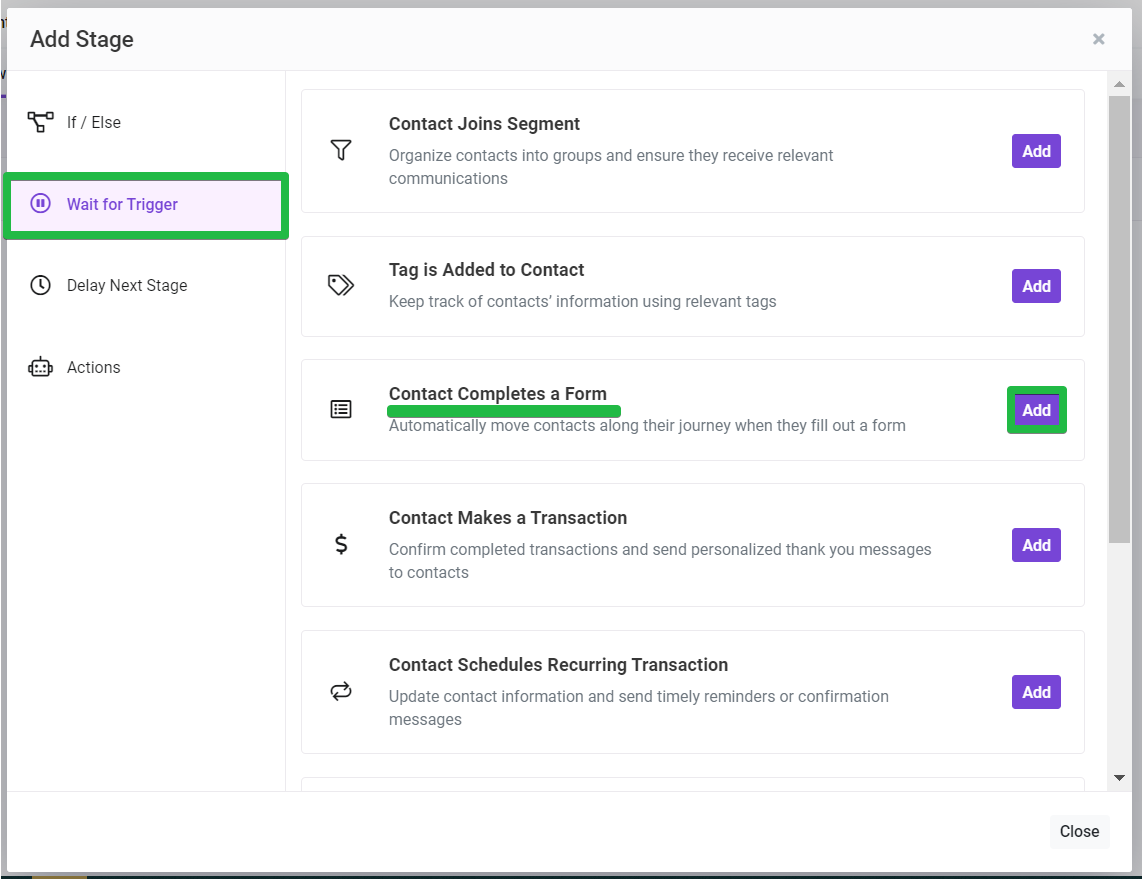Click the Wait for Trigger pause icon
The image size is (1142, 879).
(40, 203)
